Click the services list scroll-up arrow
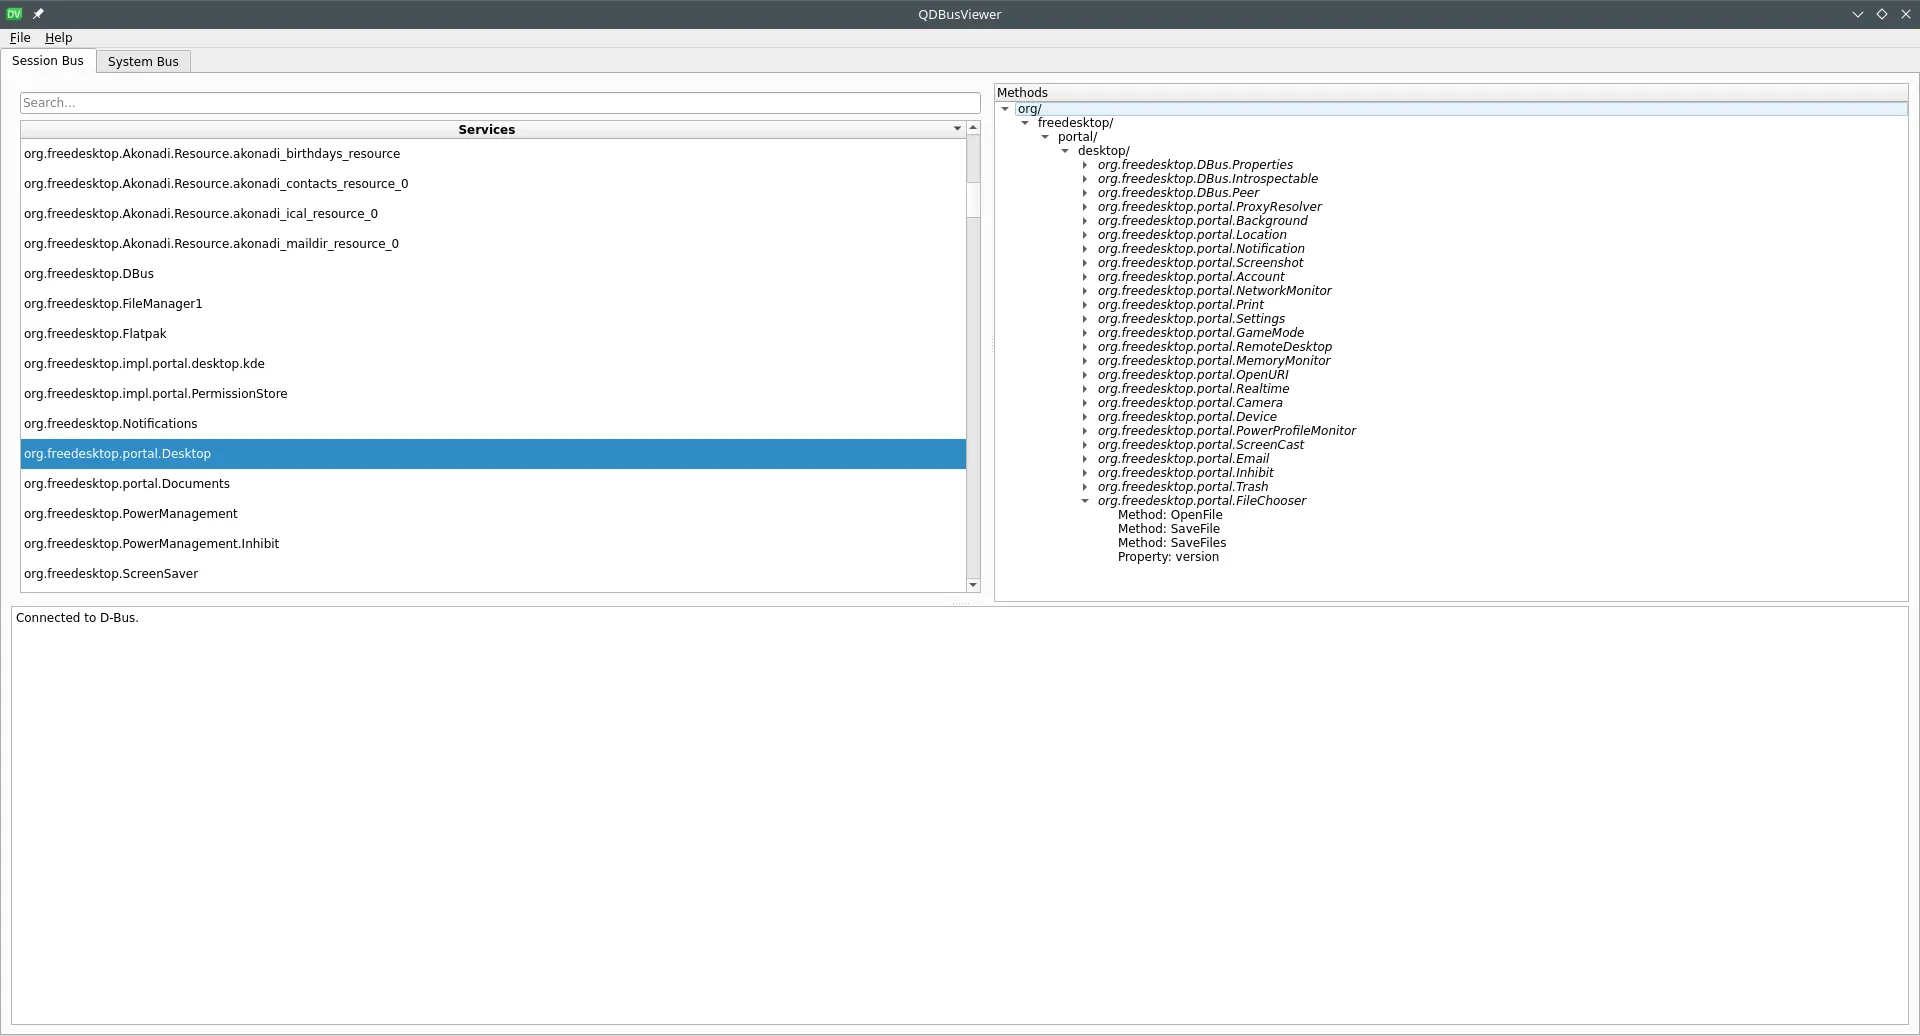The image size is (1920, 1036). [973, 128]
